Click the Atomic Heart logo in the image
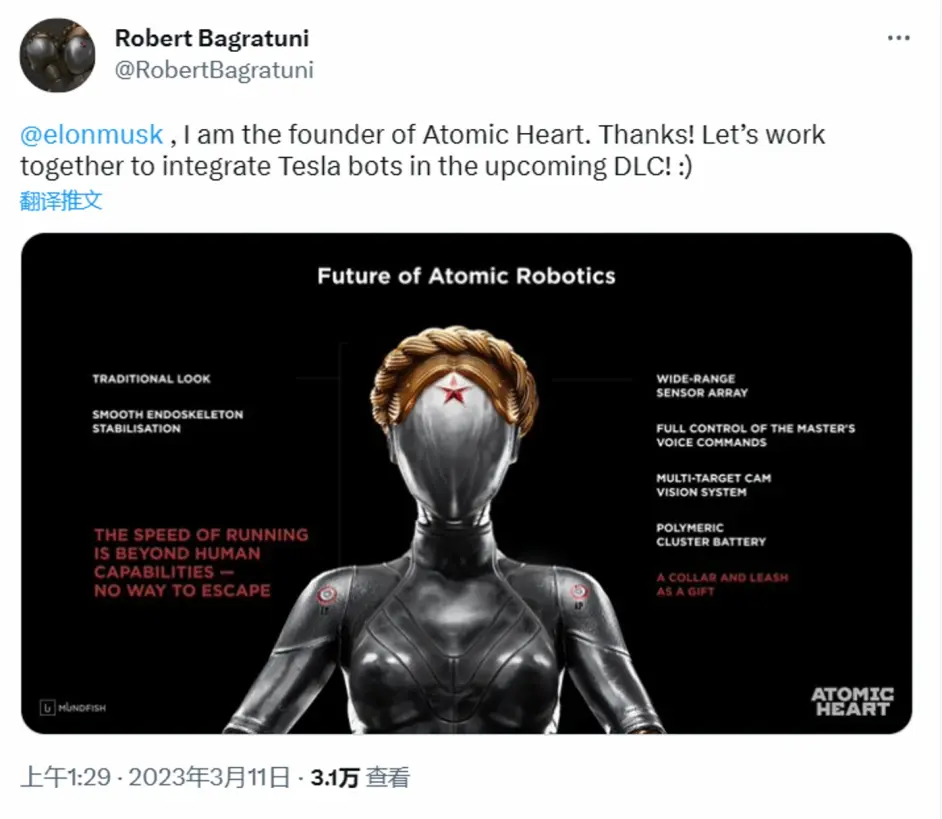The height and width of the screenshot is (819, 942). pos(851,700)
